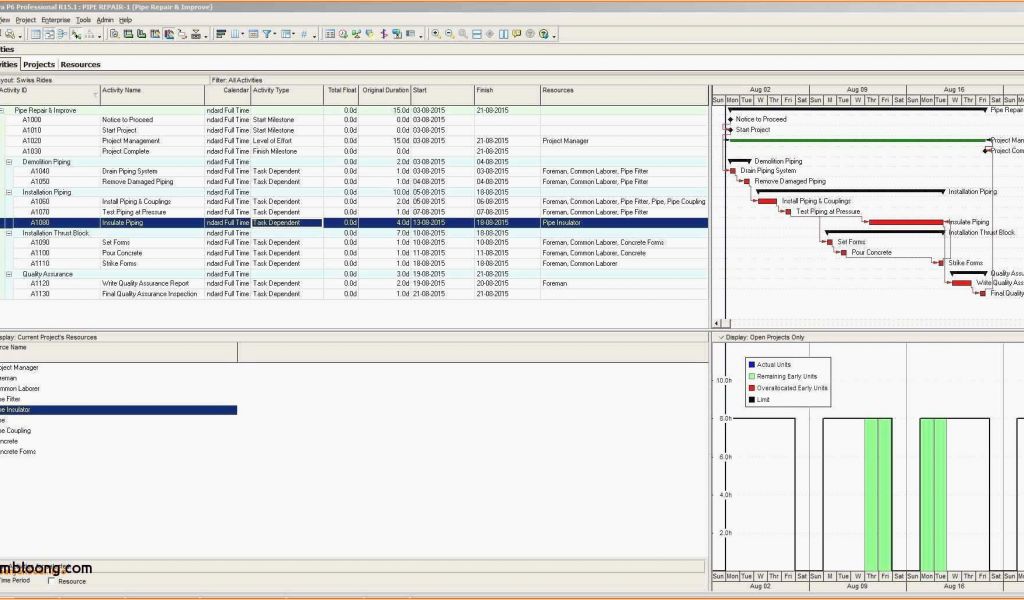The image size is (1024, 600).
Task: Click the funnel Filter icon in toolbar
Action: point(266,34)
